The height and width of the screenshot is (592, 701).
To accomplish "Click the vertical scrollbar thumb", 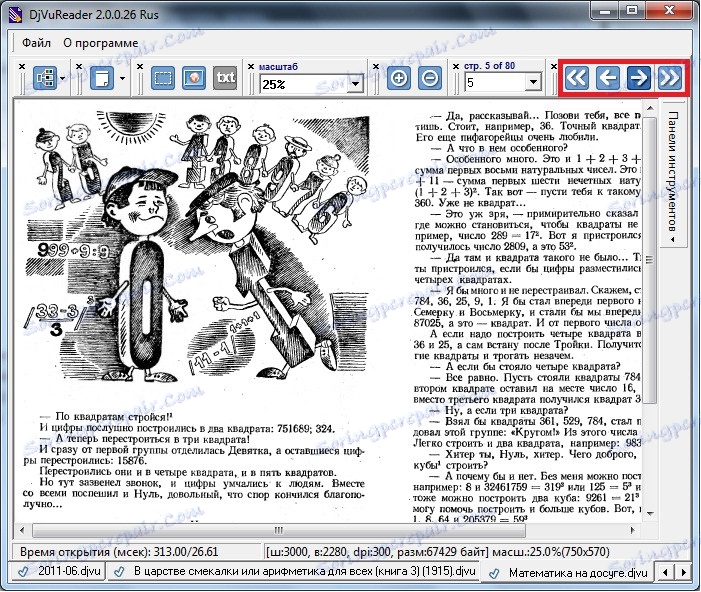I will pos(650,259).
